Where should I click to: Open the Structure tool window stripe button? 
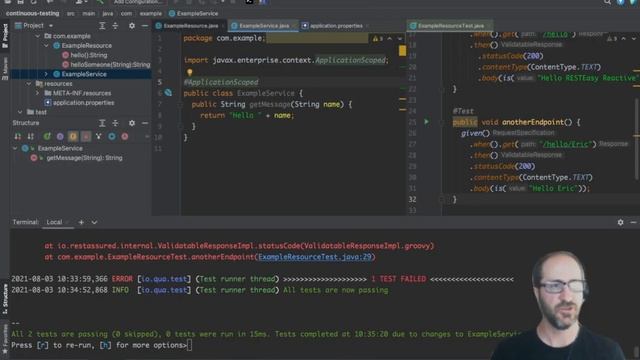click(5, 299)
